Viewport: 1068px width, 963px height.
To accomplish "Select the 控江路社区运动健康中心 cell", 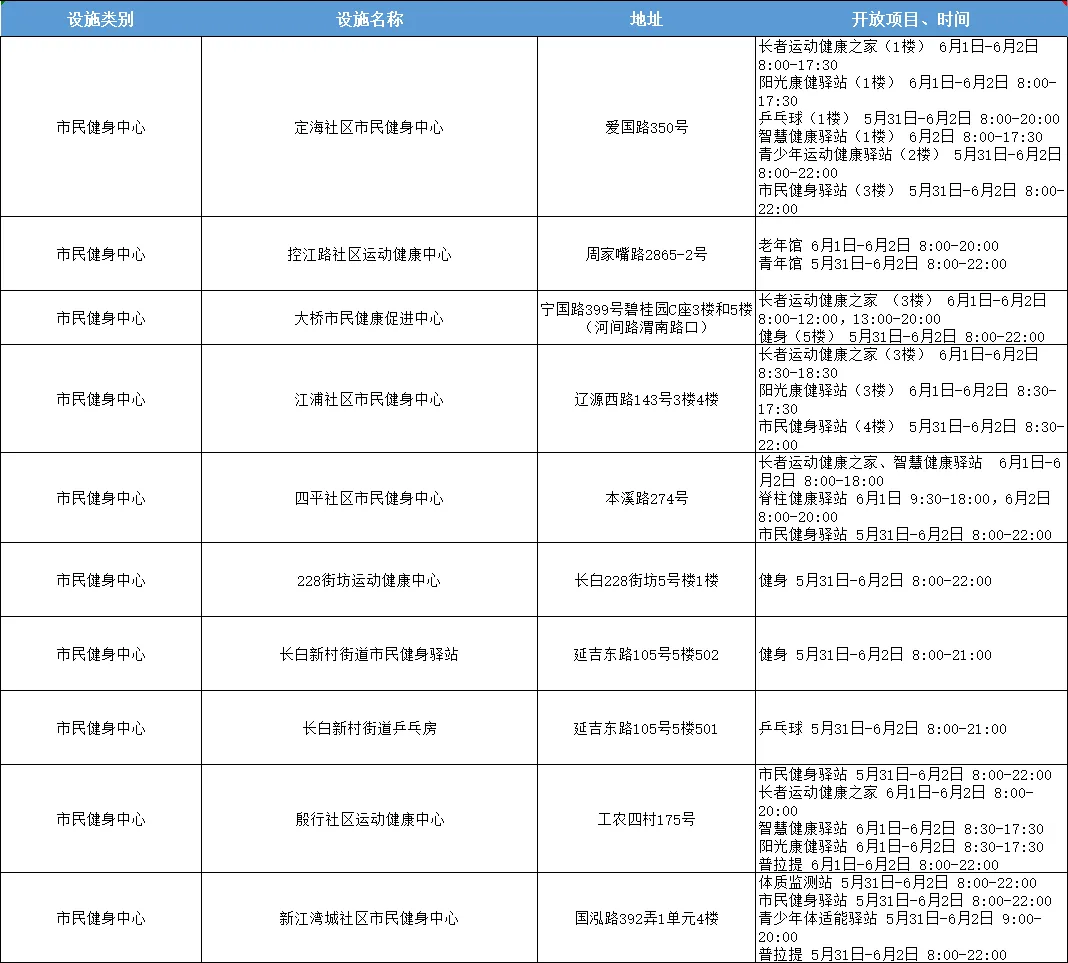I will click(x=369, y=253).
